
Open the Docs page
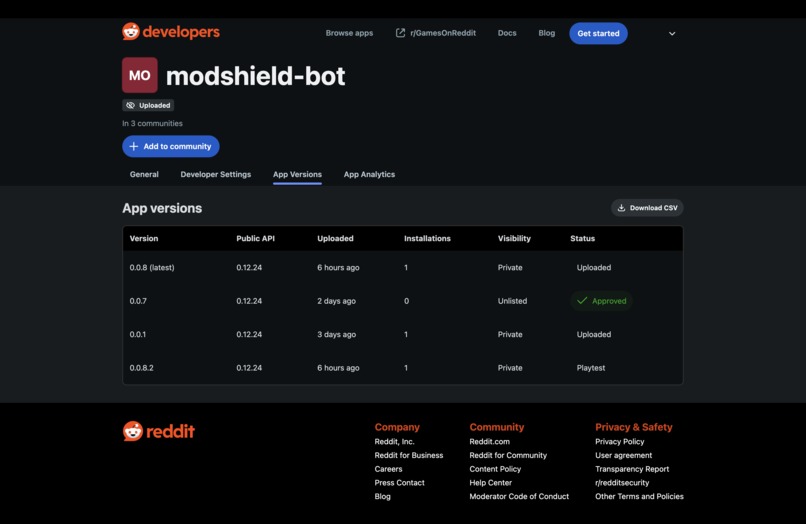tap(507, 33)
